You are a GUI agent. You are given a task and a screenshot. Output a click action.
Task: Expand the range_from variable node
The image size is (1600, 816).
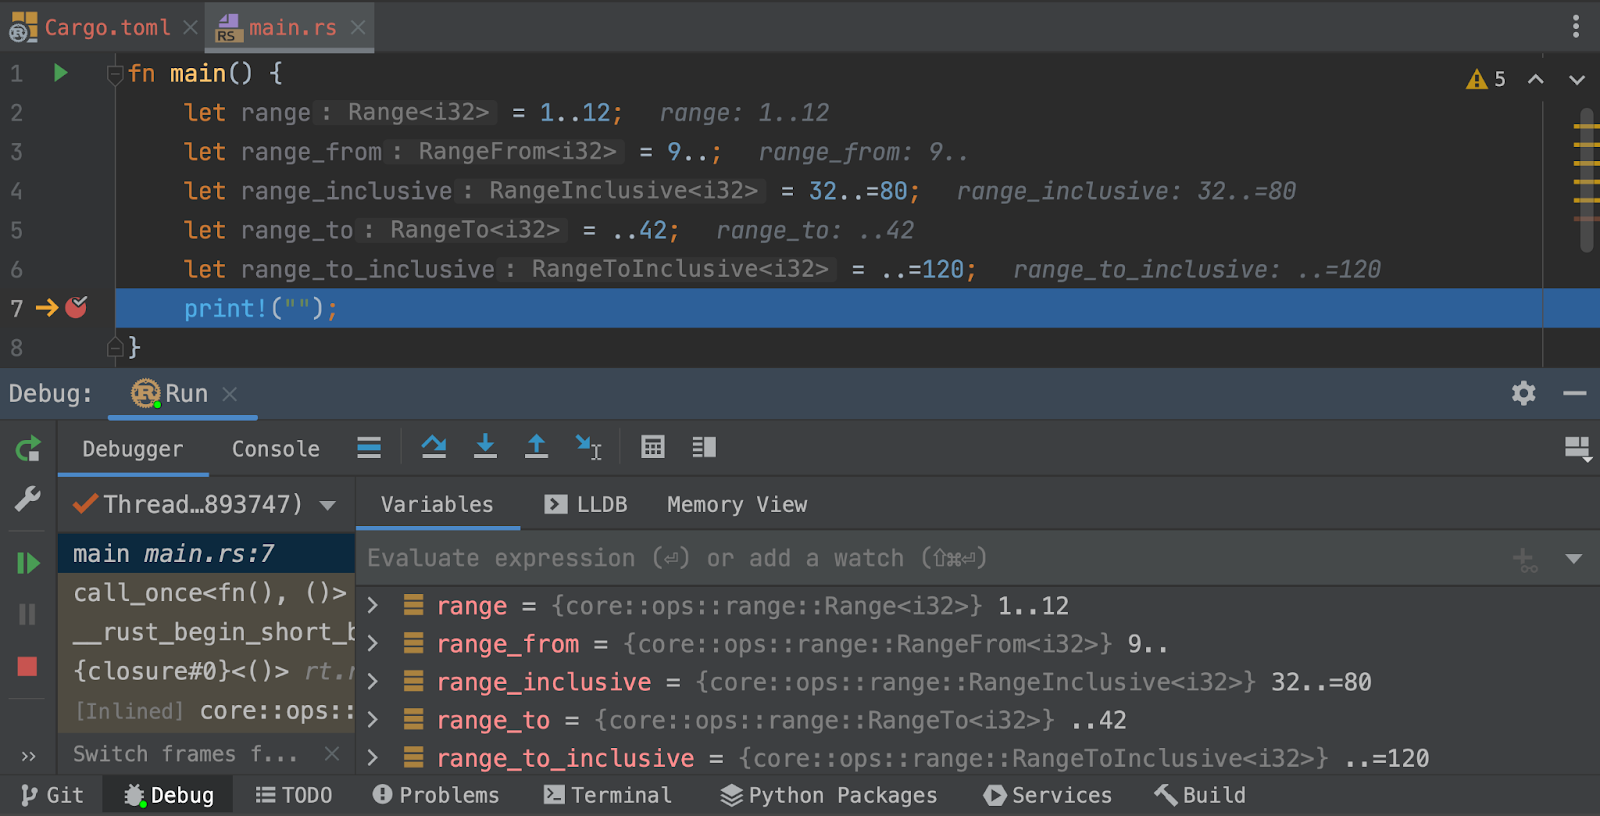point(373,643)
